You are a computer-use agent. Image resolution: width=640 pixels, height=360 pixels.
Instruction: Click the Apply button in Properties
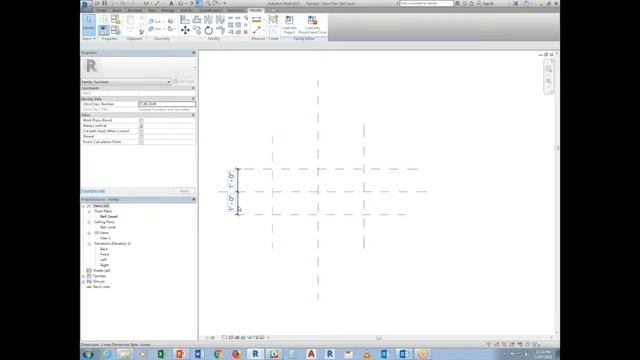[184, 191]
